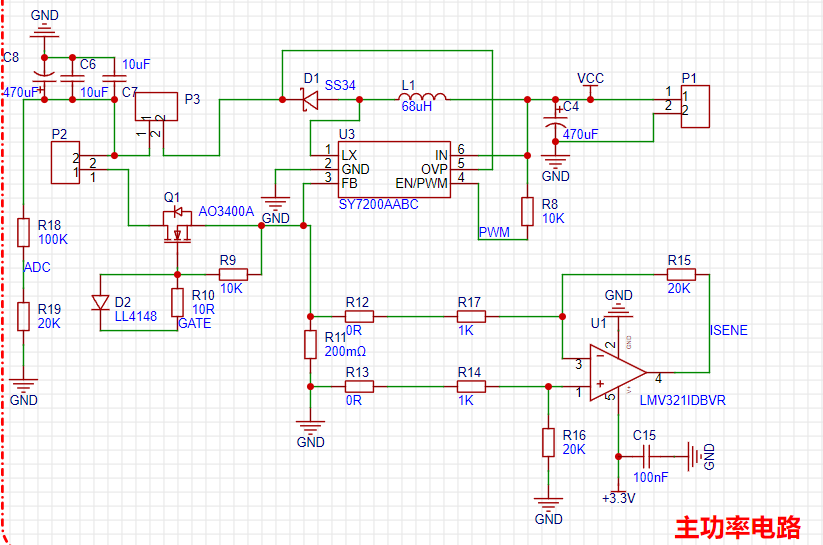Select the red 主功率电路 title text
The image size is (823, 545).
[x=738, y=527]
